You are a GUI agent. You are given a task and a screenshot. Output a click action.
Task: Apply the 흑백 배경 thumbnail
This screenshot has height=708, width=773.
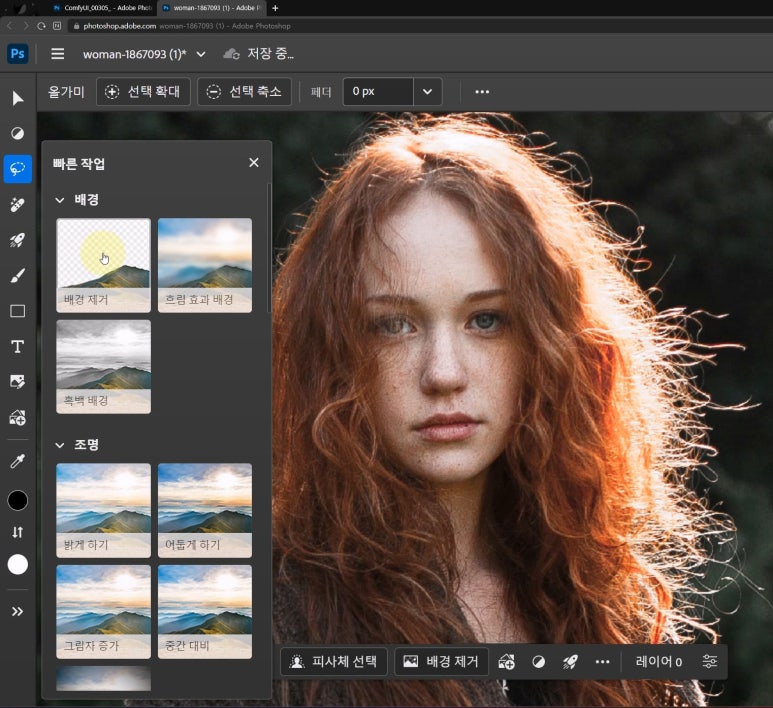point(104,367)
